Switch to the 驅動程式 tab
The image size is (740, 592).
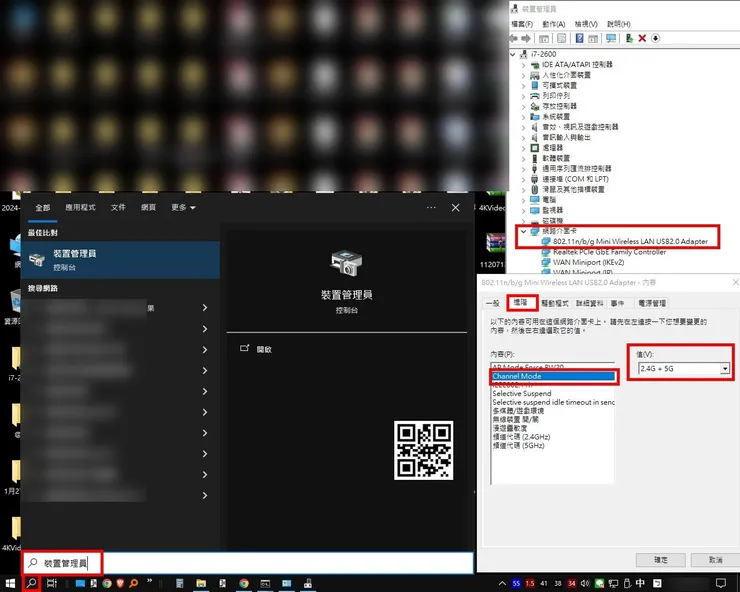click(x=555, y=303)
